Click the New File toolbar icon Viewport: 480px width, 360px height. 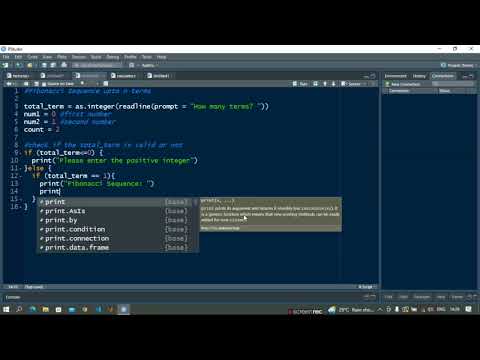click(x=6, y=65)
